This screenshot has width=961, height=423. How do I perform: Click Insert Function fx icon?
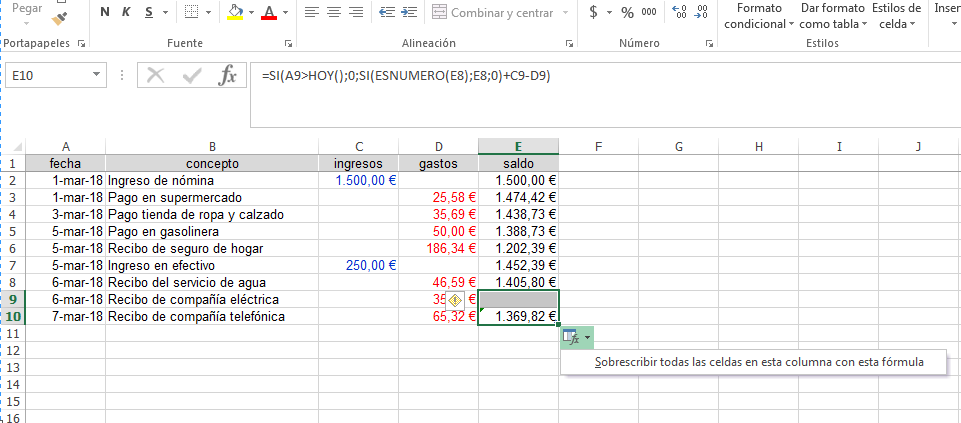(x=228, y=75)
